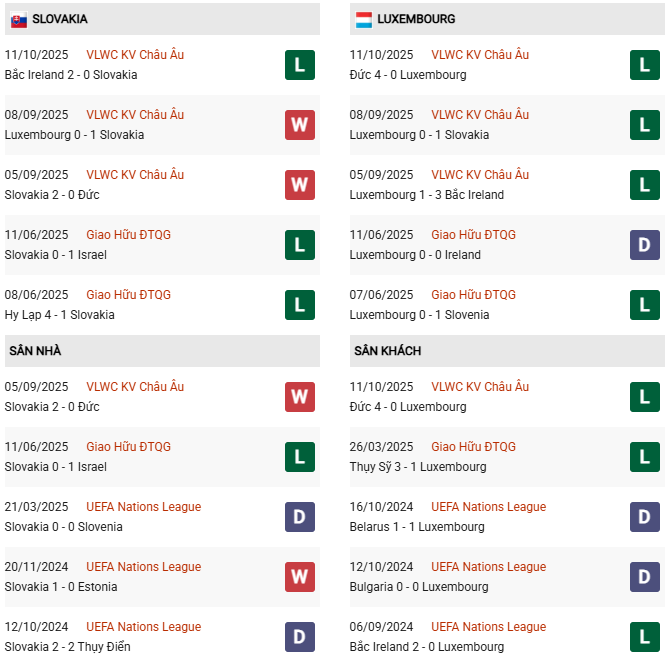
Task: Open UEFA Nations League link dated 20/11/2024
Action: coord(143,567)
